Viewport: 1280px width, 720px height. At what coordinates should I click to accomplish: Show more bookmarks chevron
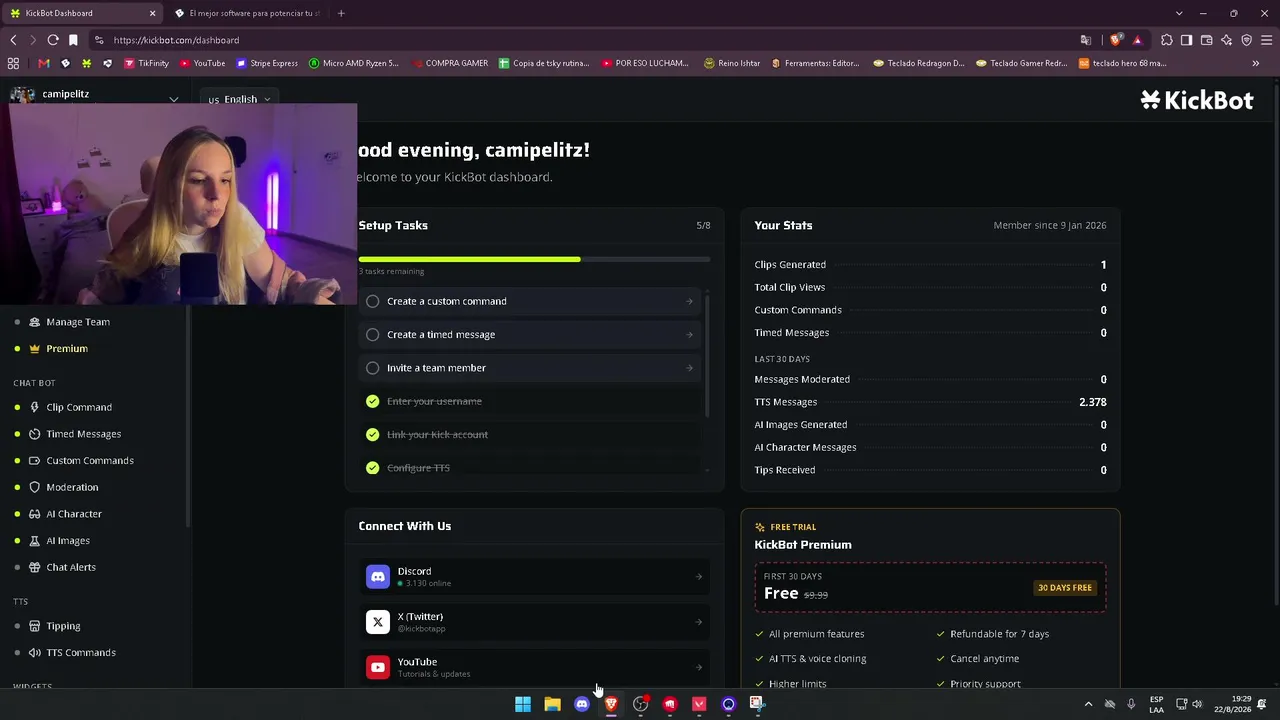point(1256,63)
